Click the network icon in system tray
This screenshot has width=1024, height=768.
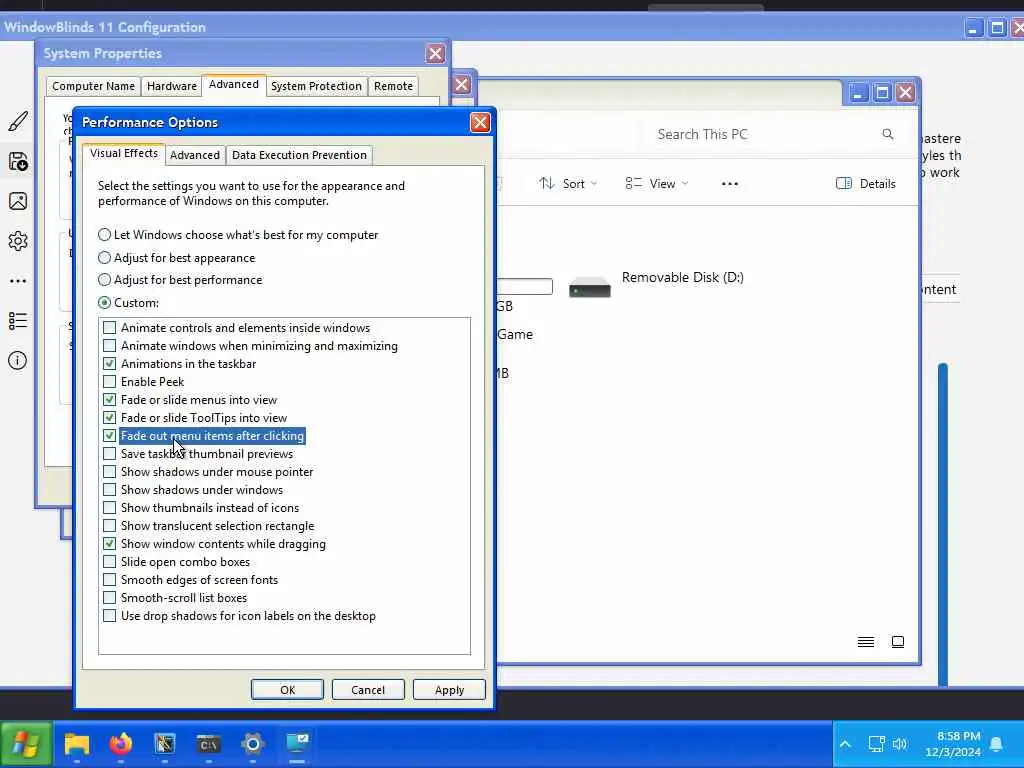point(876,744)
